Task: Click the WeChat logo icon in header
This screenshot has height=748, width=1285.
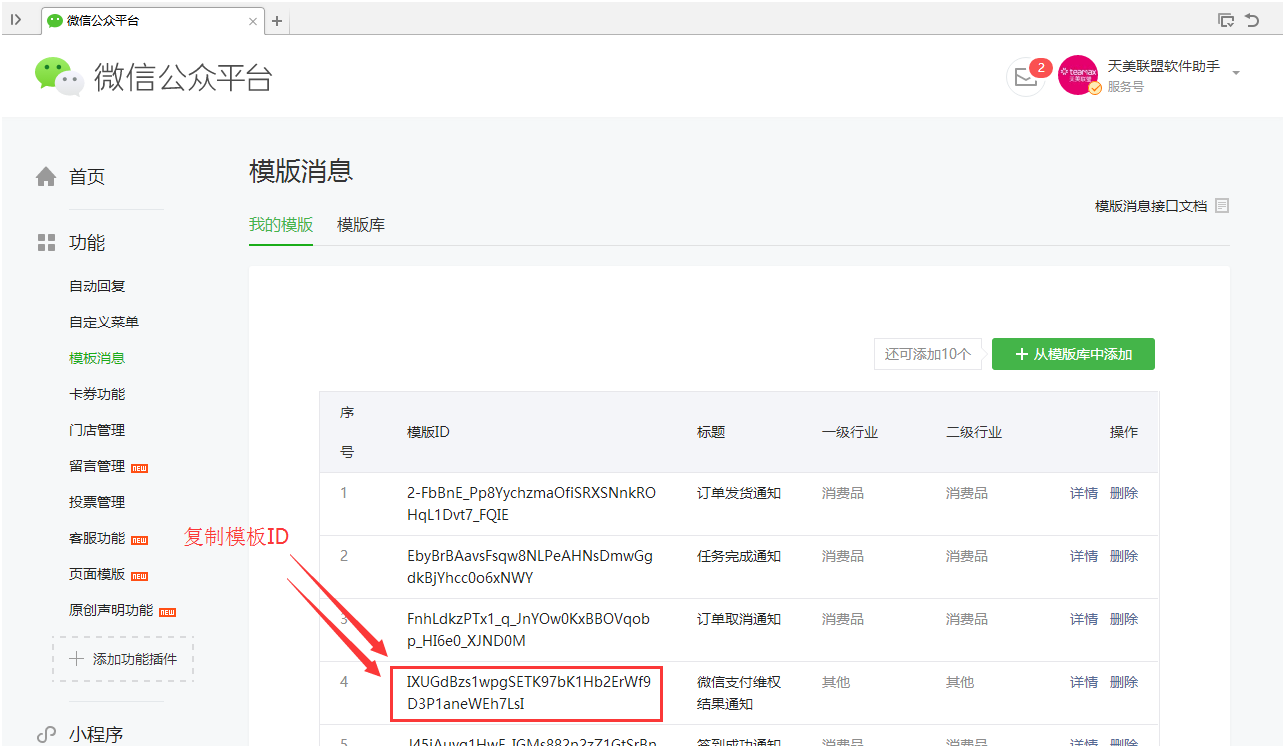Action: 59,77
